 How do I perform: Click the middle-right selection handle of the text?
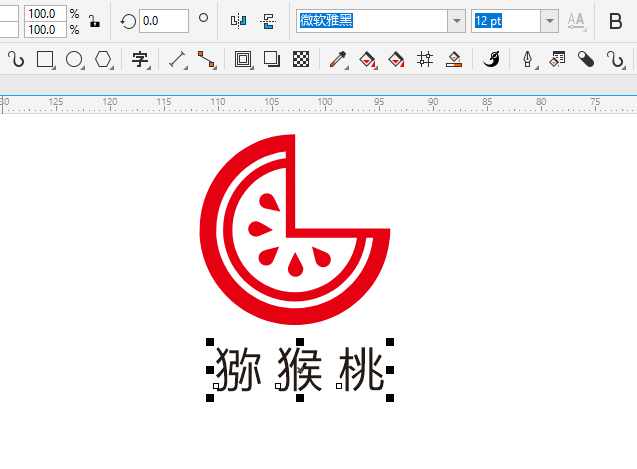[390, 370]
